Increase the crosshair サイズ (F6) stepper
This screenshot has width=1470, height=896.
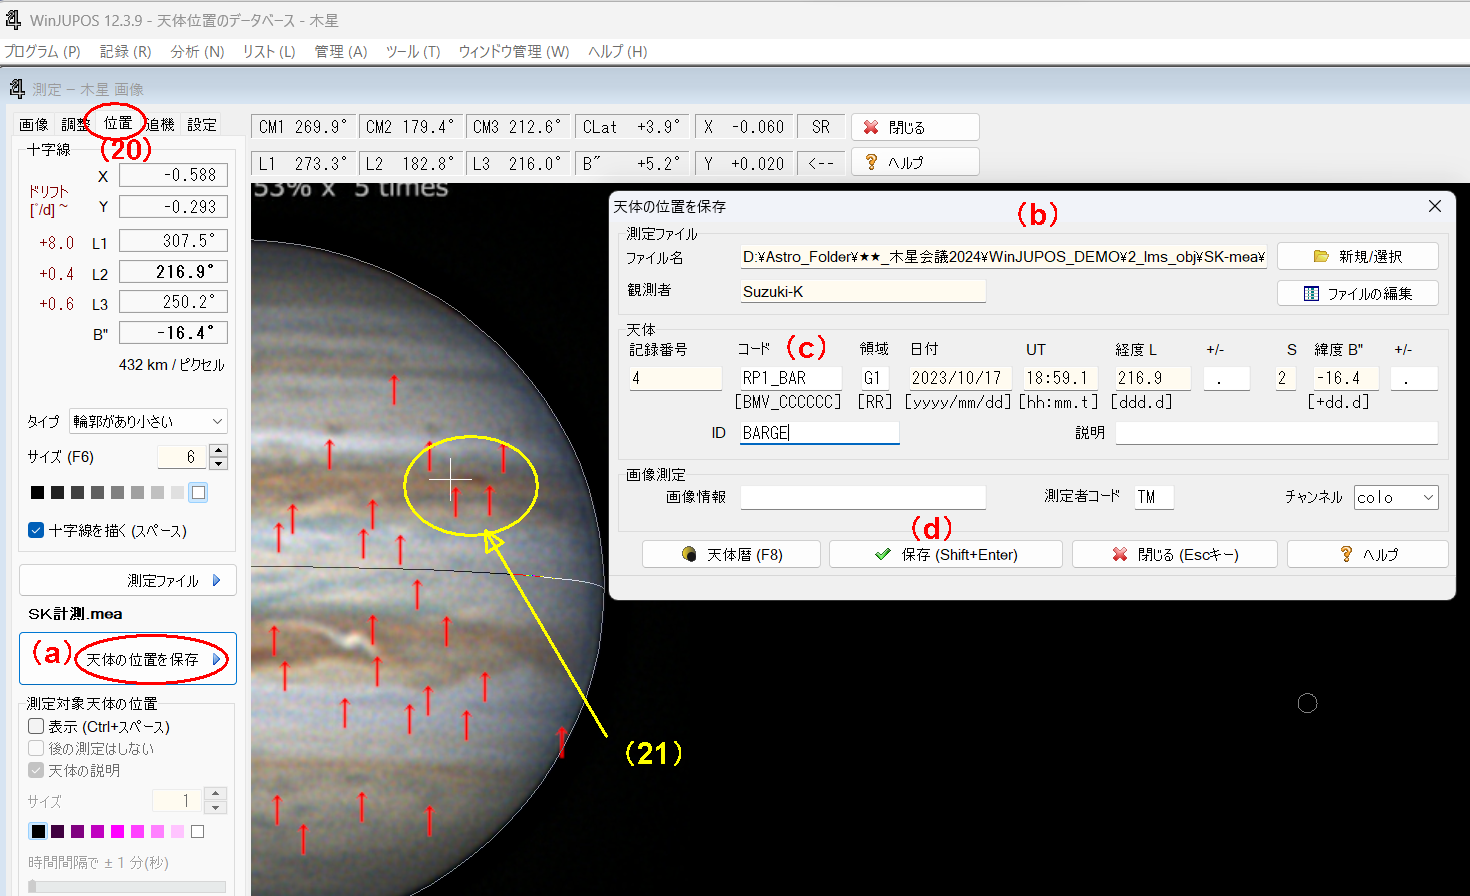[x=219, y=451]
